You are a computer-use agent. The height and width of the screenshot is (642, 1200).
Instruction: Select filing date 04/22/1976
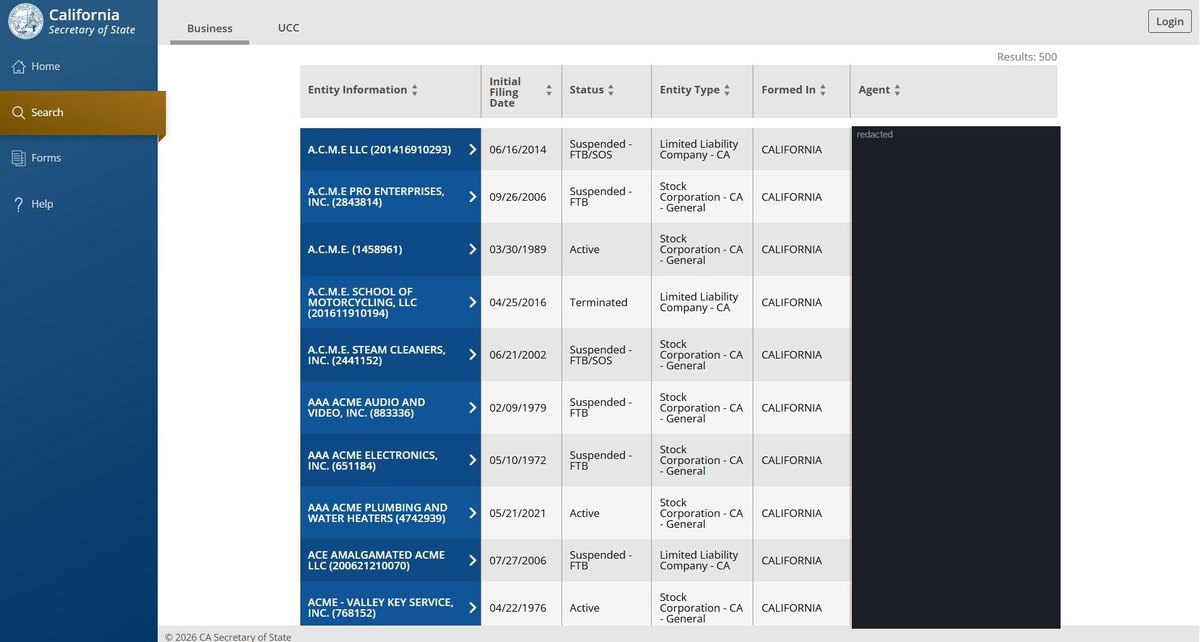[518, 608]
